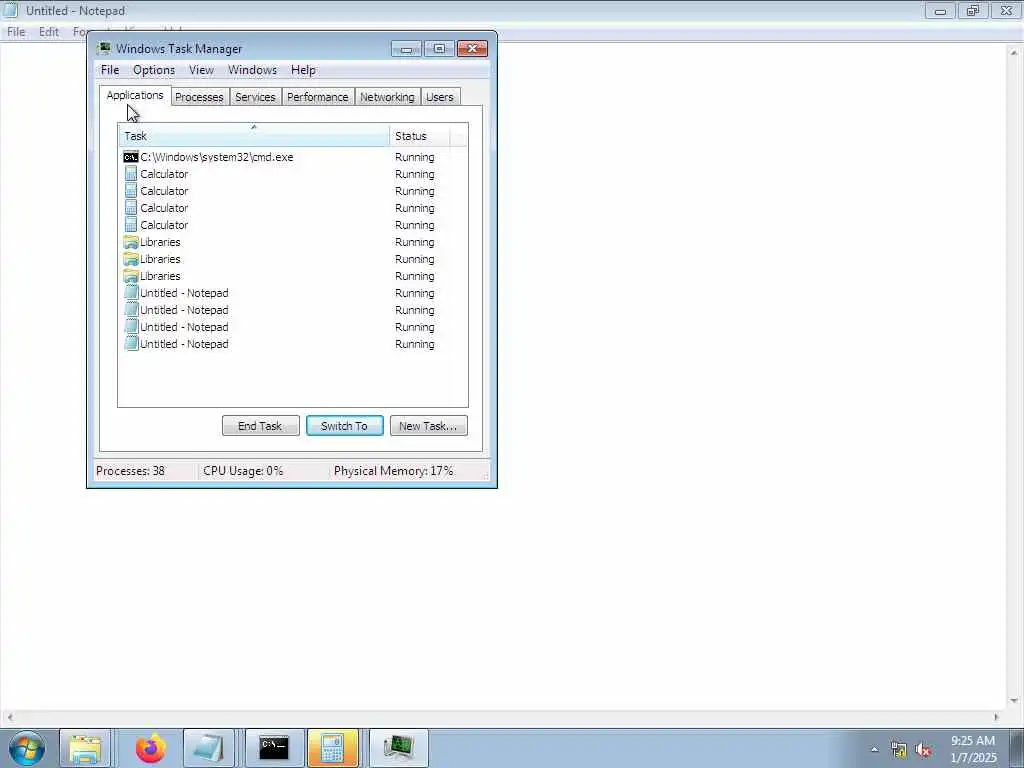The image size is (1024, 768).
Task: Open the Notepad Edit menu
Action: 49,31
